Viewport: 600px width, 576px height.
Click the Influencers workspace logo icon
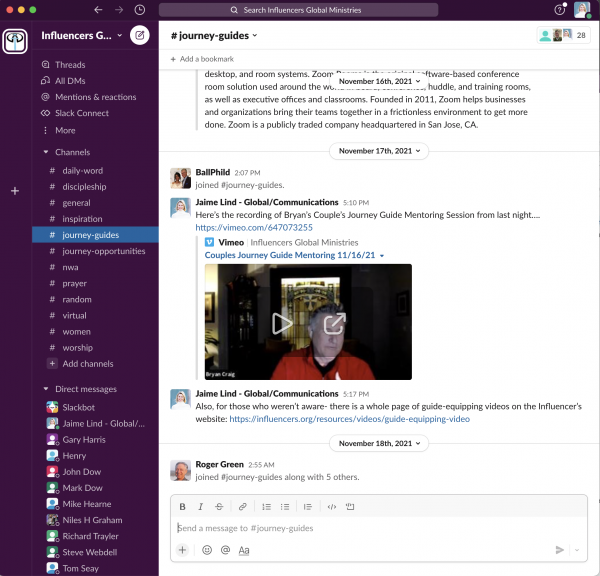[15, 41]
